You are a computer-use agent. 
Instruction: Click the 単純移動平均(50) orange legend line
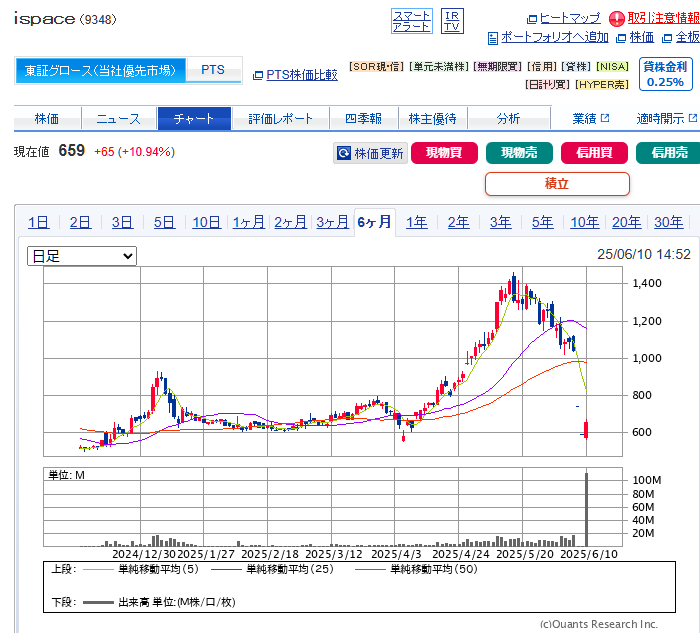point(370,570)
